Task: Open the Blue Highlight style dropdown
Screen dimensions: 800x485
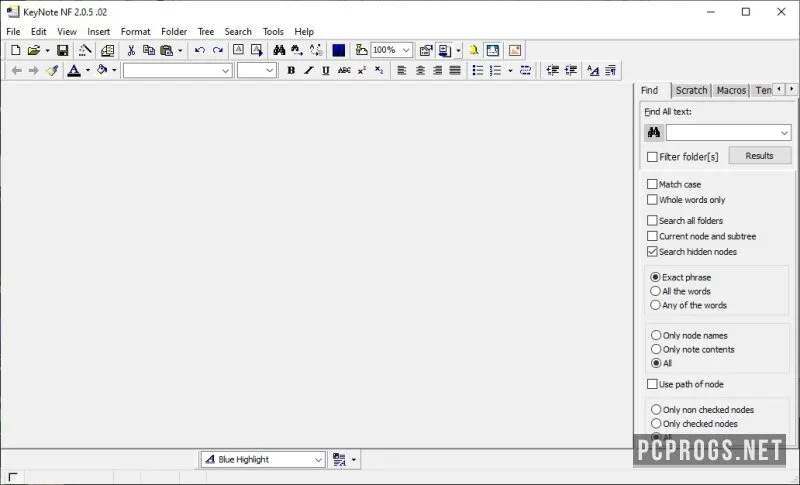Action: pos(318,460)
